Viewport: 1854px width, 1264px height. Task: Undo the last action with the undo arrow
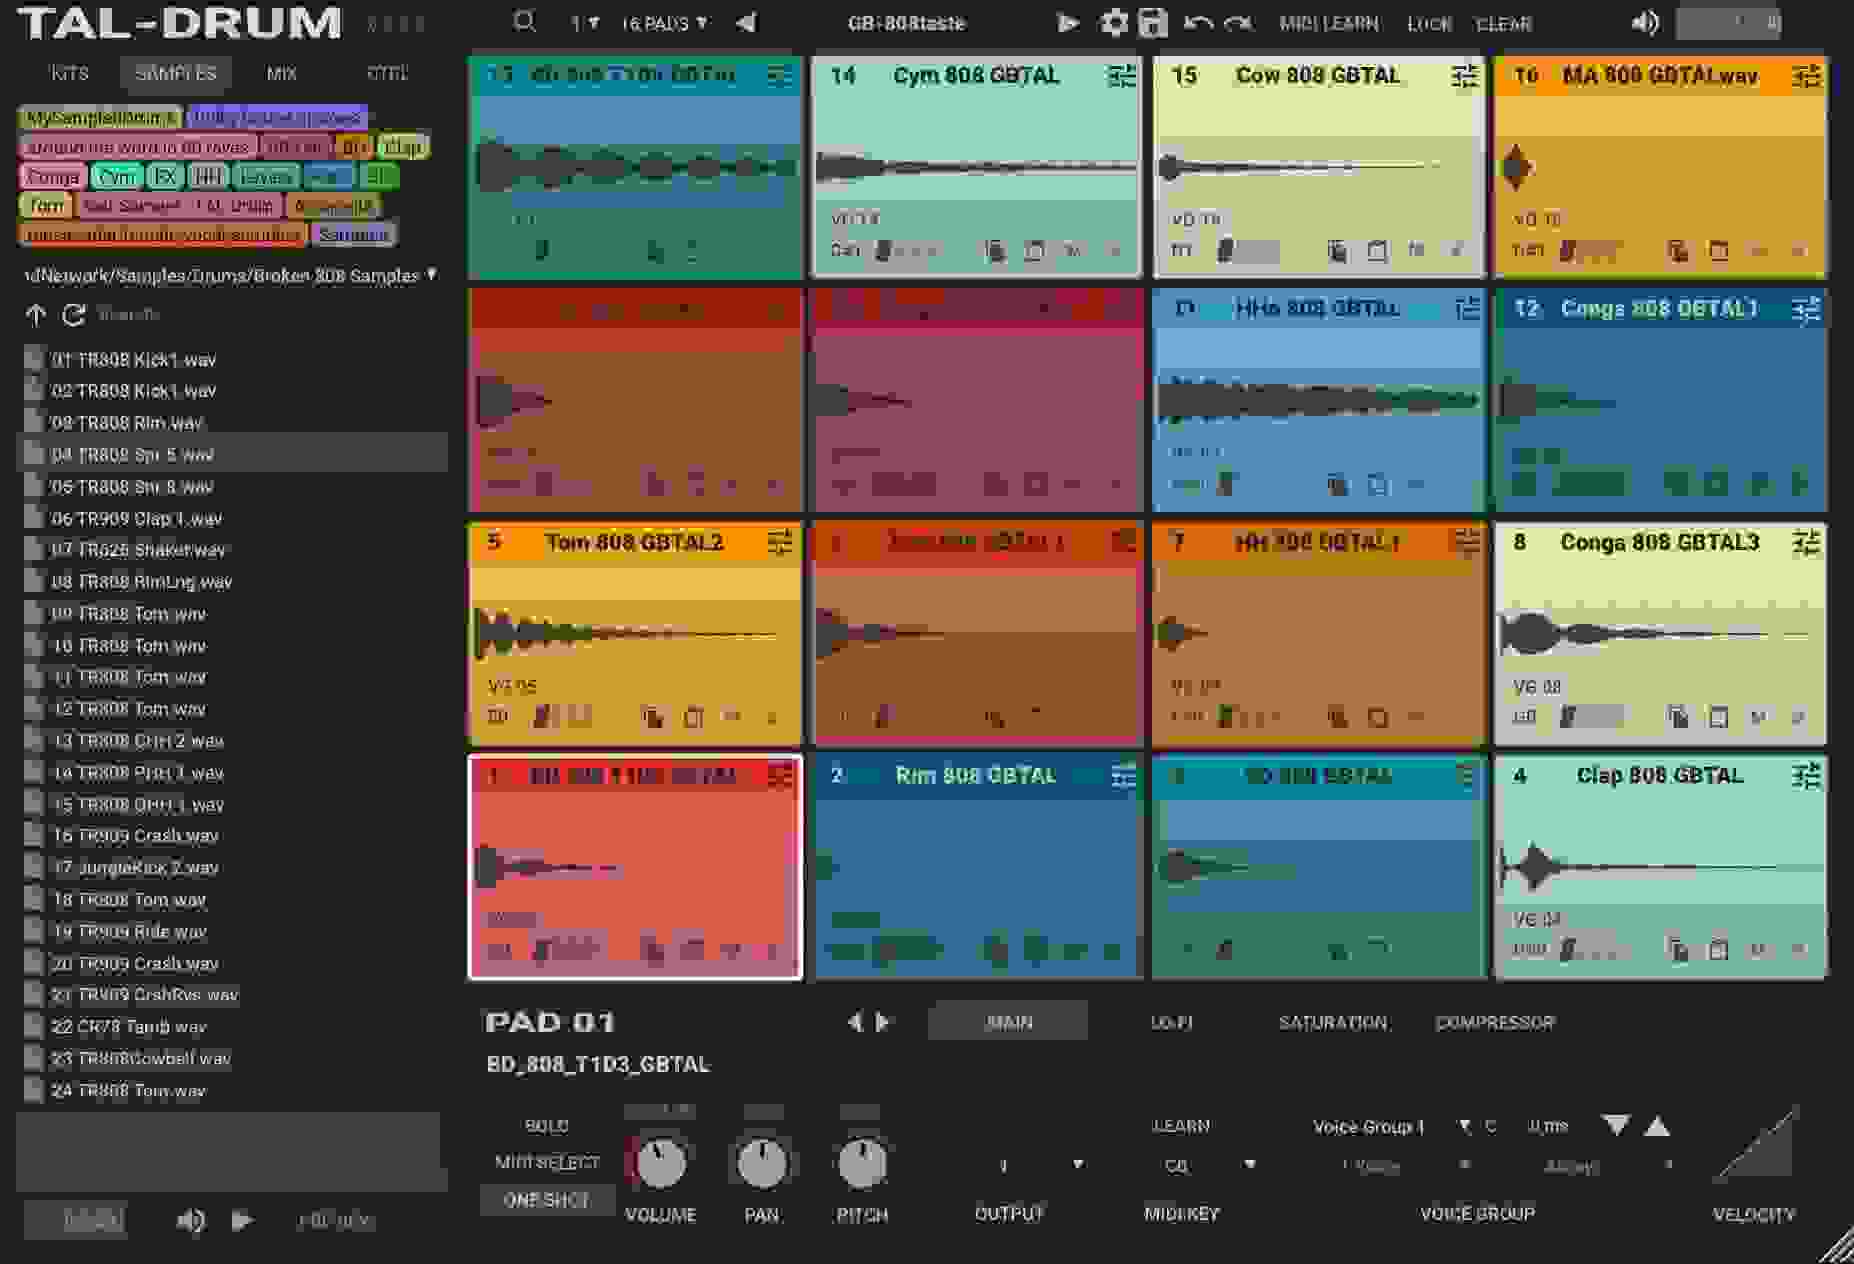1199,22
